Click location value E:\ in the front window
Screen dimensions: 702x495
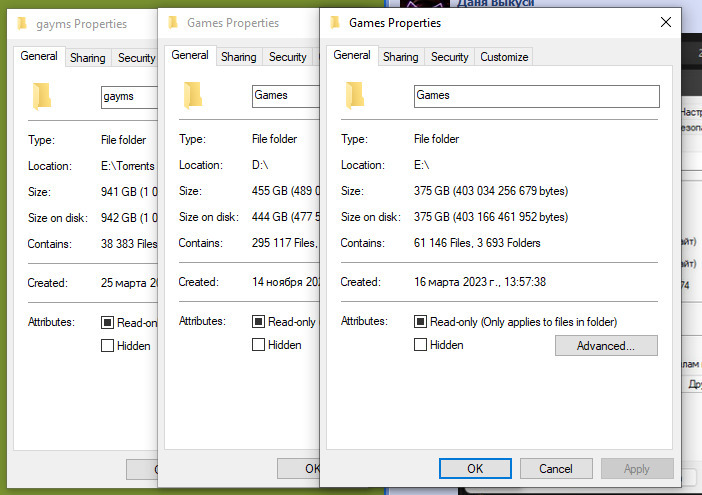421,165
